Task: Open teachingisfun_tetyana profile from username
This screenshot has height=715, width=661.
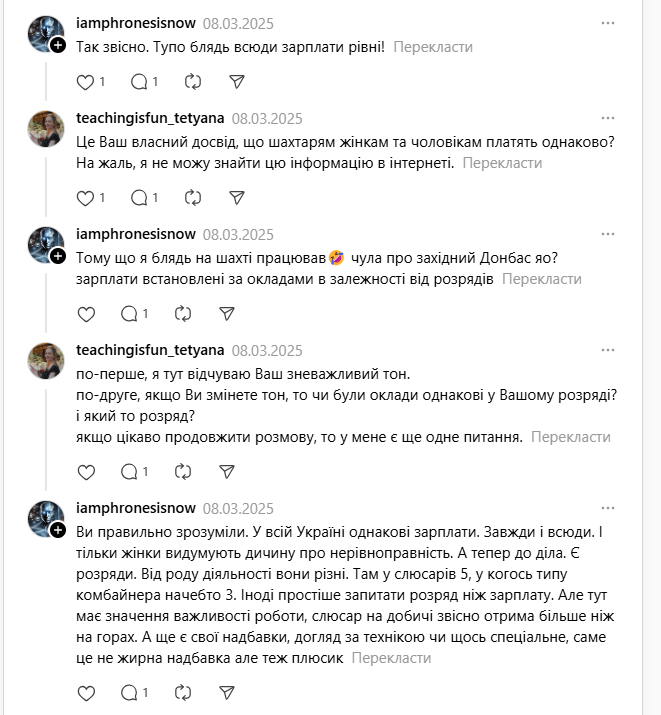Action: 149,118
